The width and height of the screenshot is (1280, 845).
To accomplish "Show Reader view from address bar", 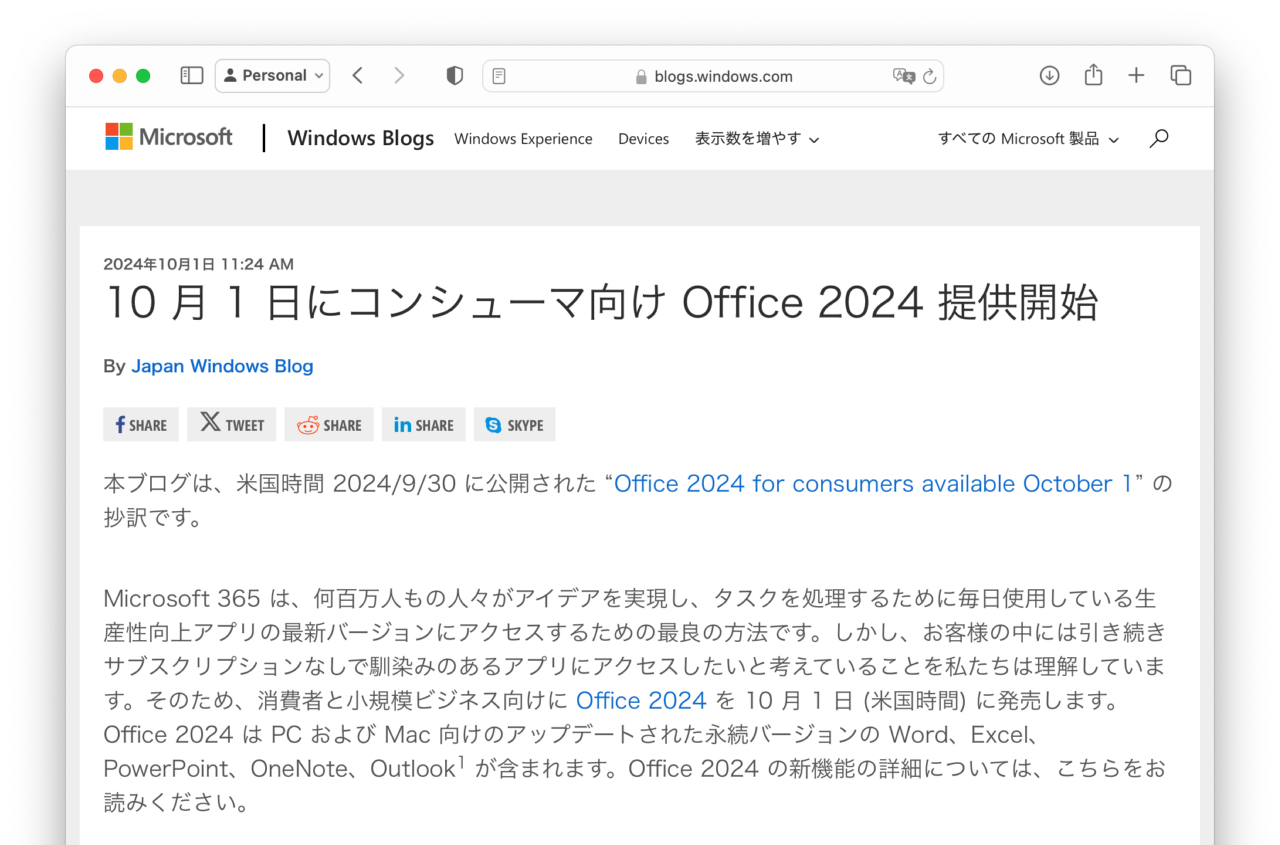I will tap(499, 76).
